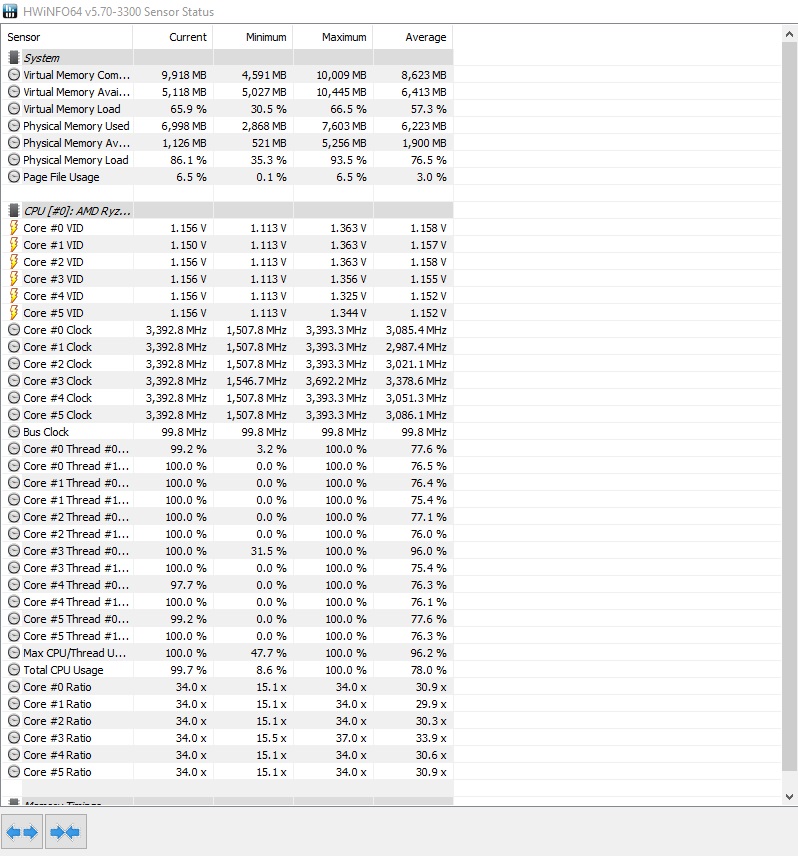Click the 3,692.2 MHz maximum clock value
Viewport: 798px width, 856px height.
pyautogui.click(x=336, y=381)
